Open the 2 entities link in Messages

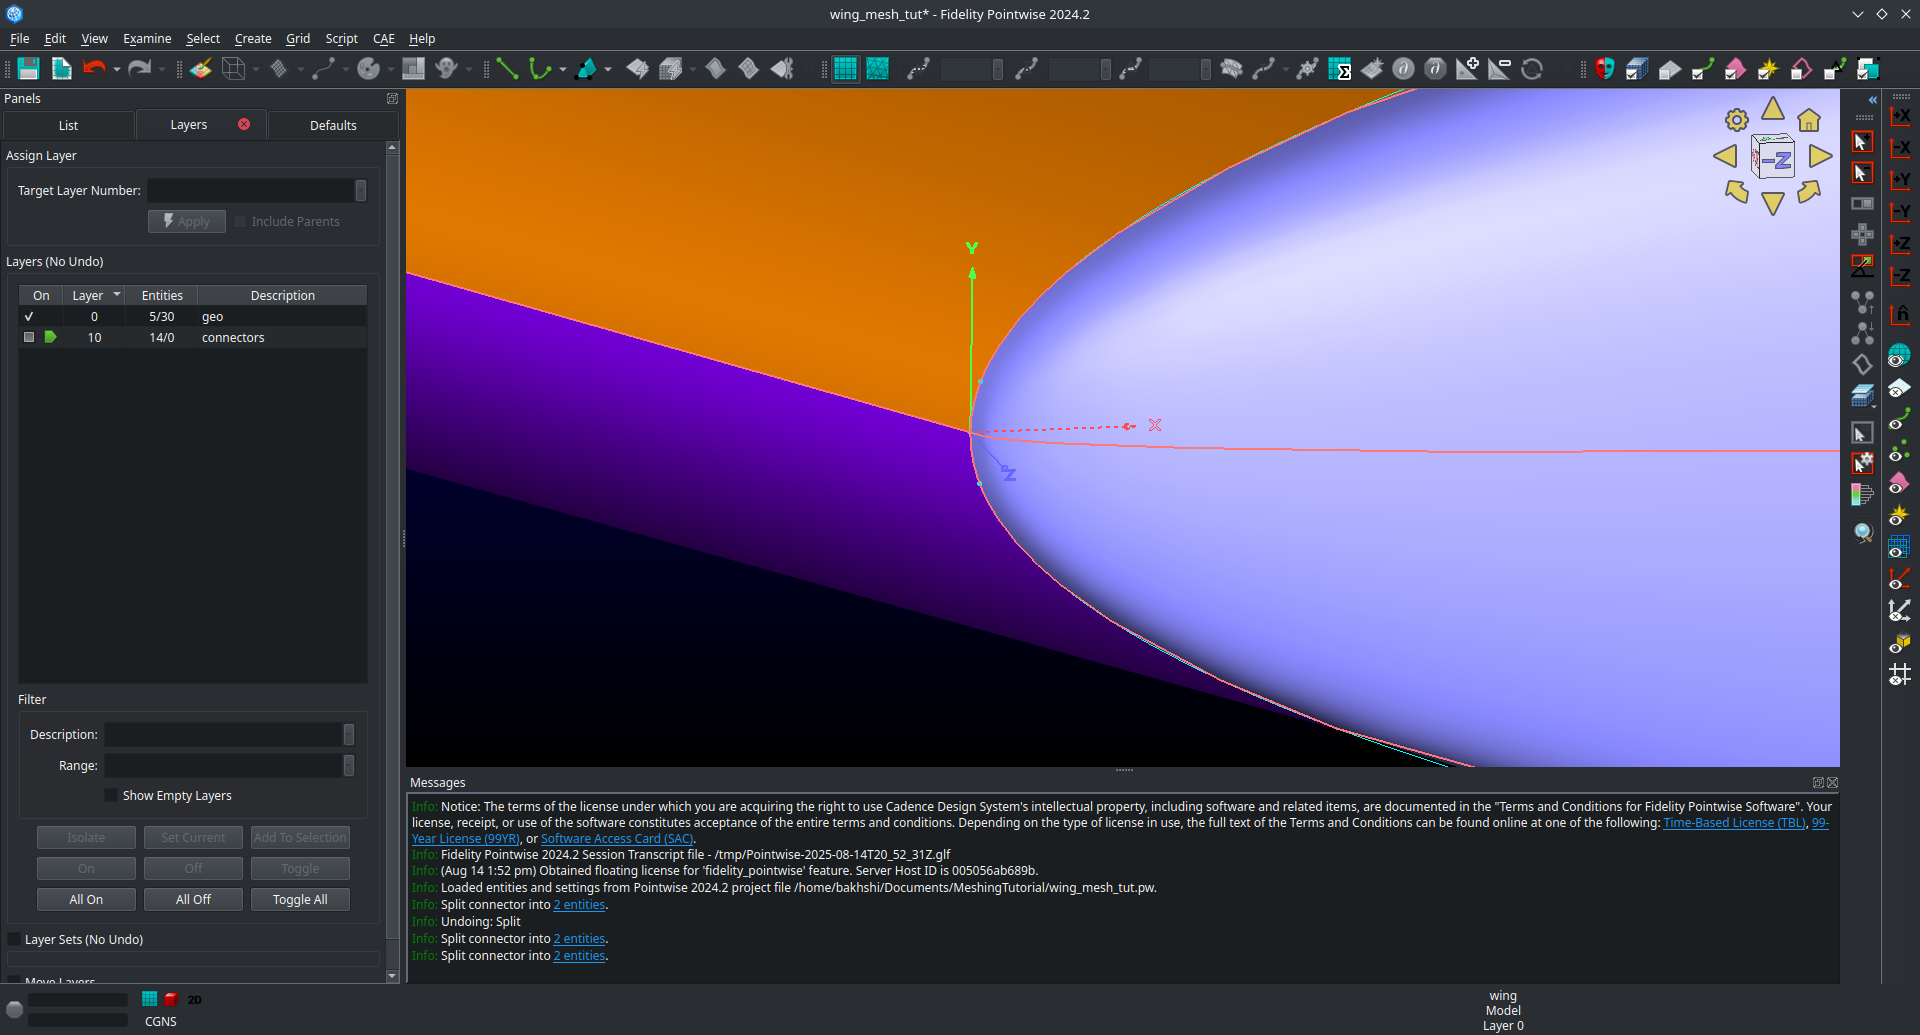(579, 904)
